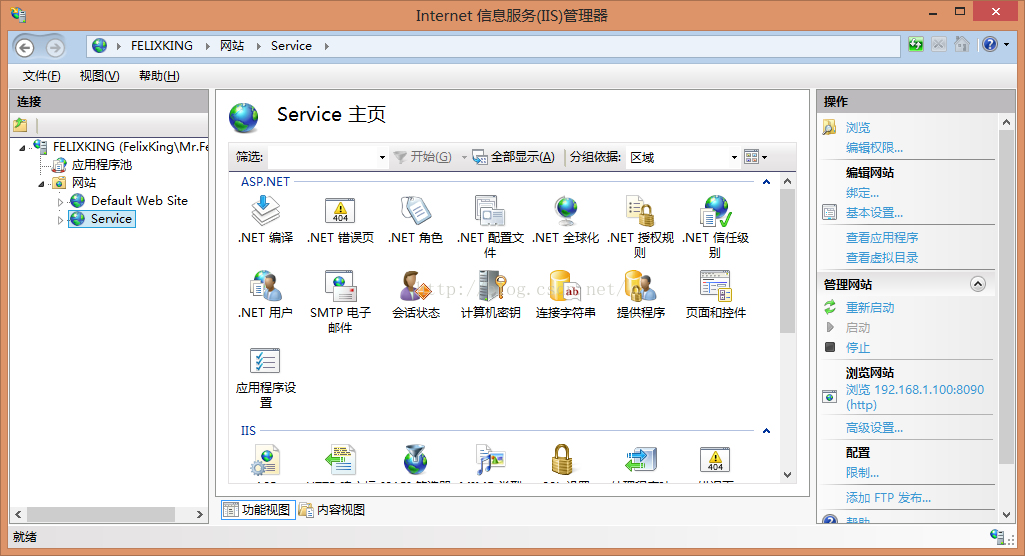The height and width of the screenshot is (556, 1025).
Task: Open the 筛选 filter dropdown
Action: (382, 157)
